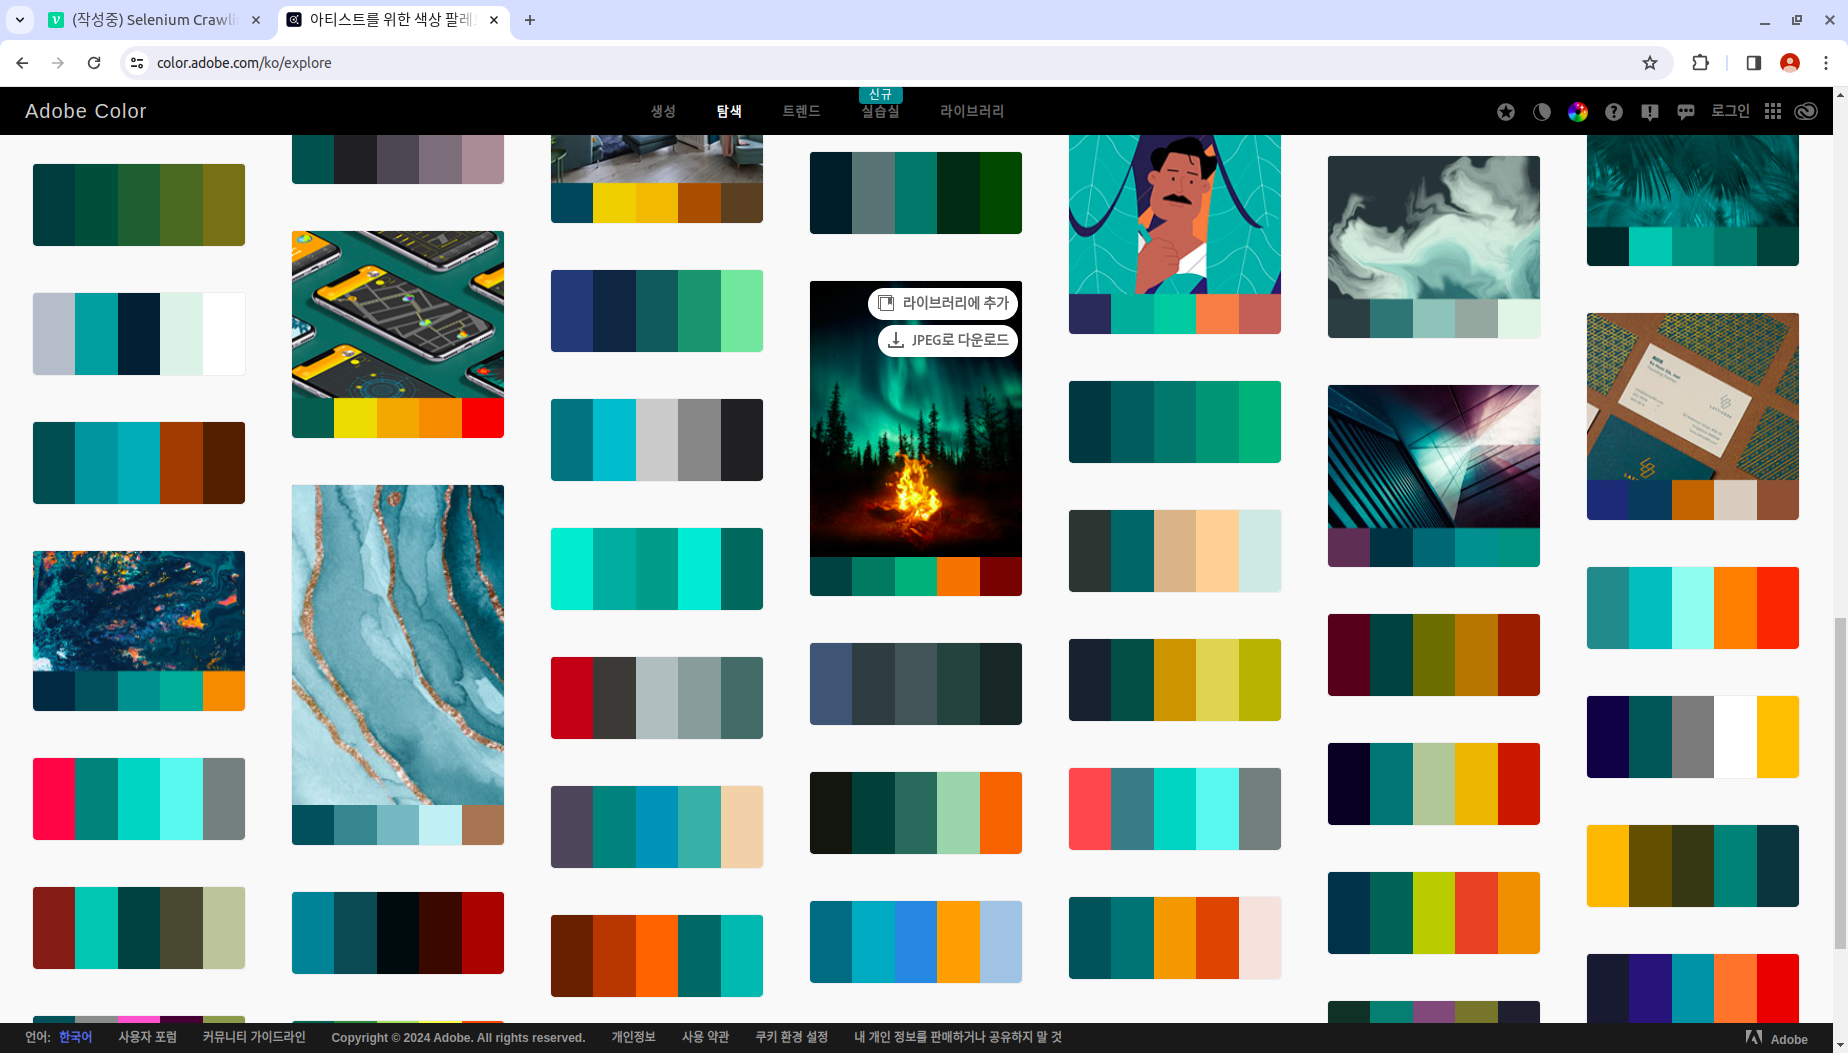
Task: Open the help question mark icon
Action: coord(1613,112)
